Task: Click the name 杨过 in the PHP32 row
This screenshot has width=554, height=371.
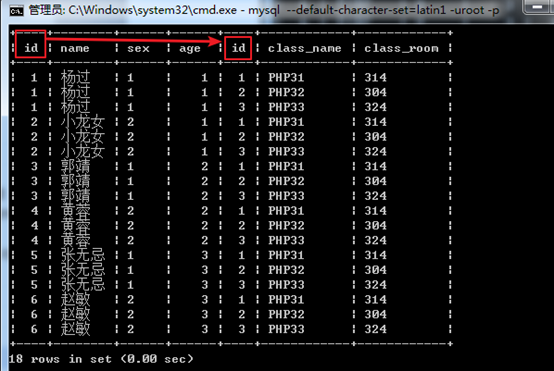Action: point(75,92)
